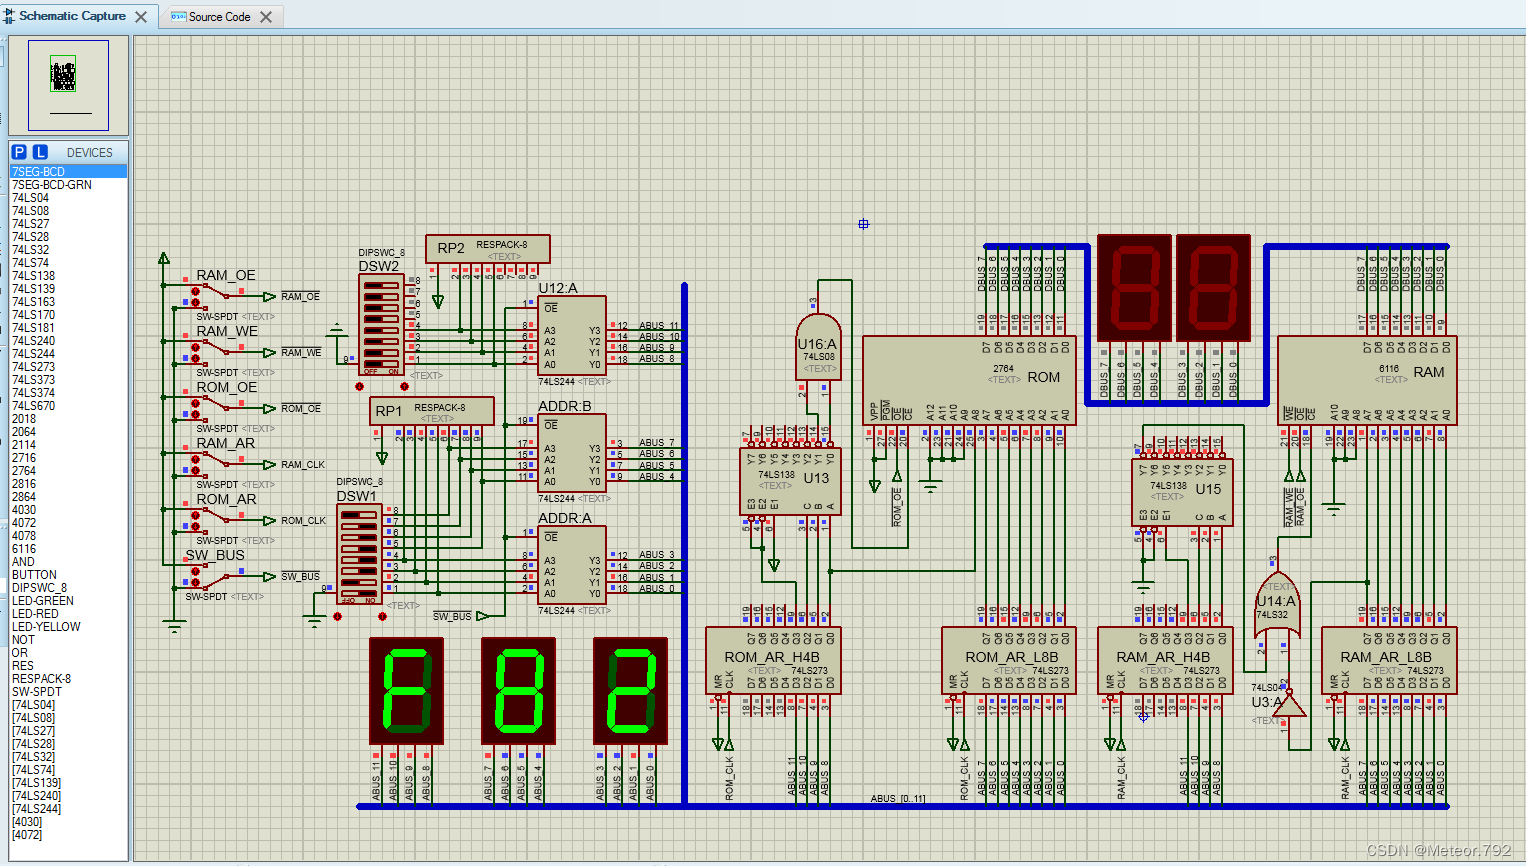Select the 6116 RAM chip
This screenshot has width=1526, height=866.
pyautogui.click(x=1367, y=380)
